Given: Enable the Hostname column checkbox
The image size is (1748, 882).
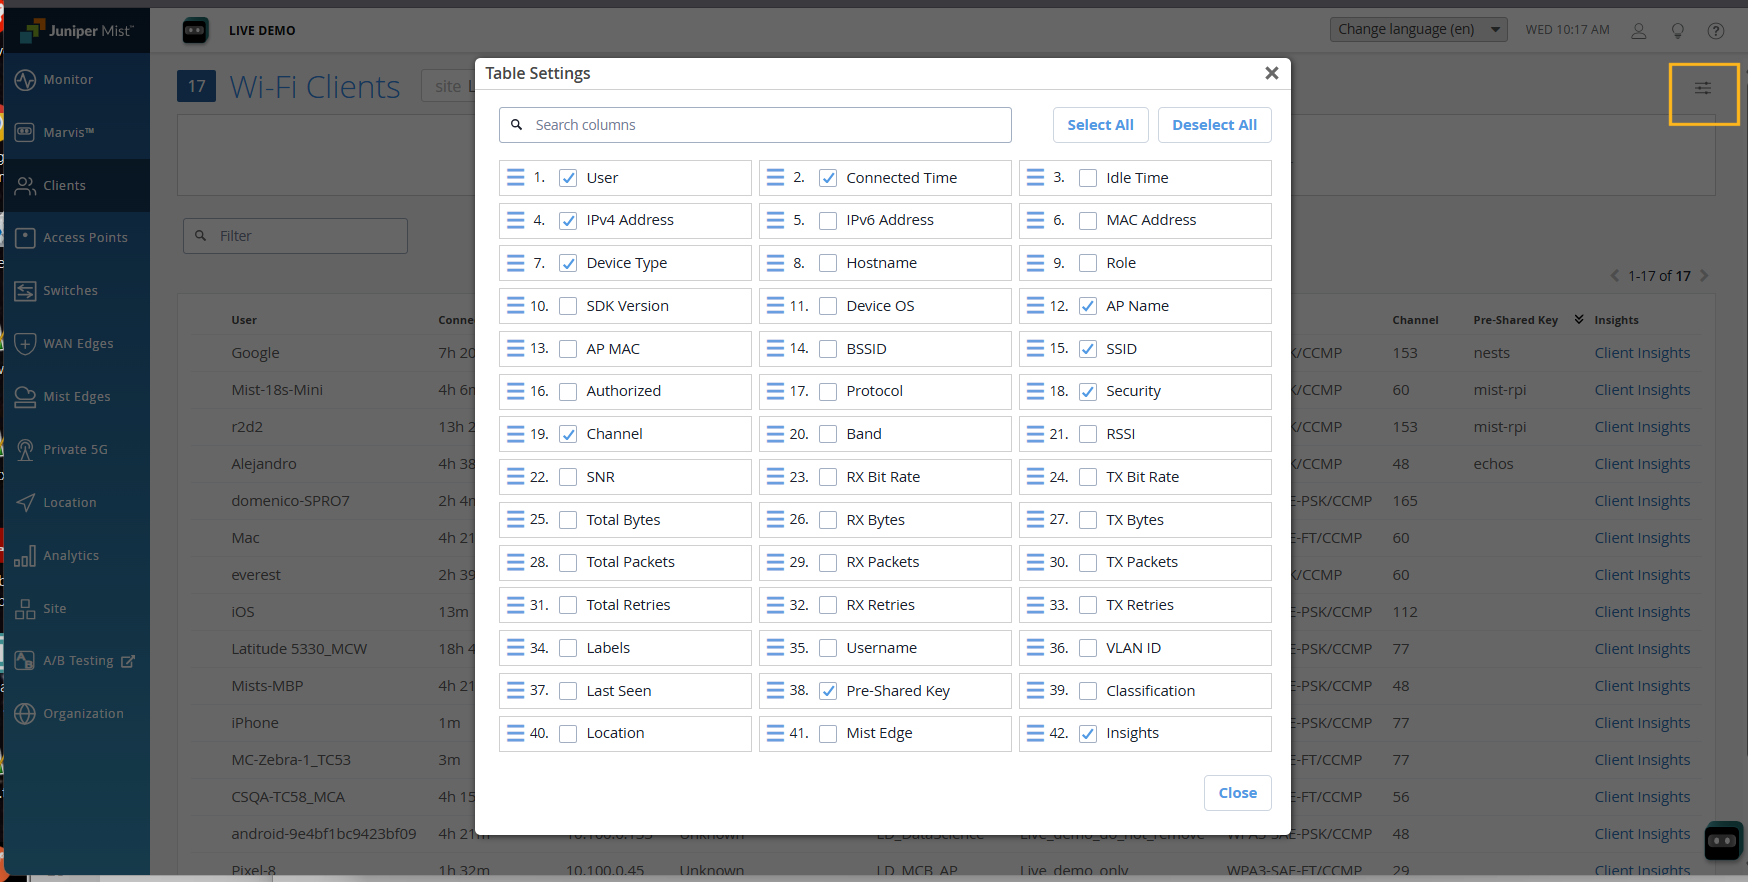Looking at the screenshot, I should (x=828, y=263).
